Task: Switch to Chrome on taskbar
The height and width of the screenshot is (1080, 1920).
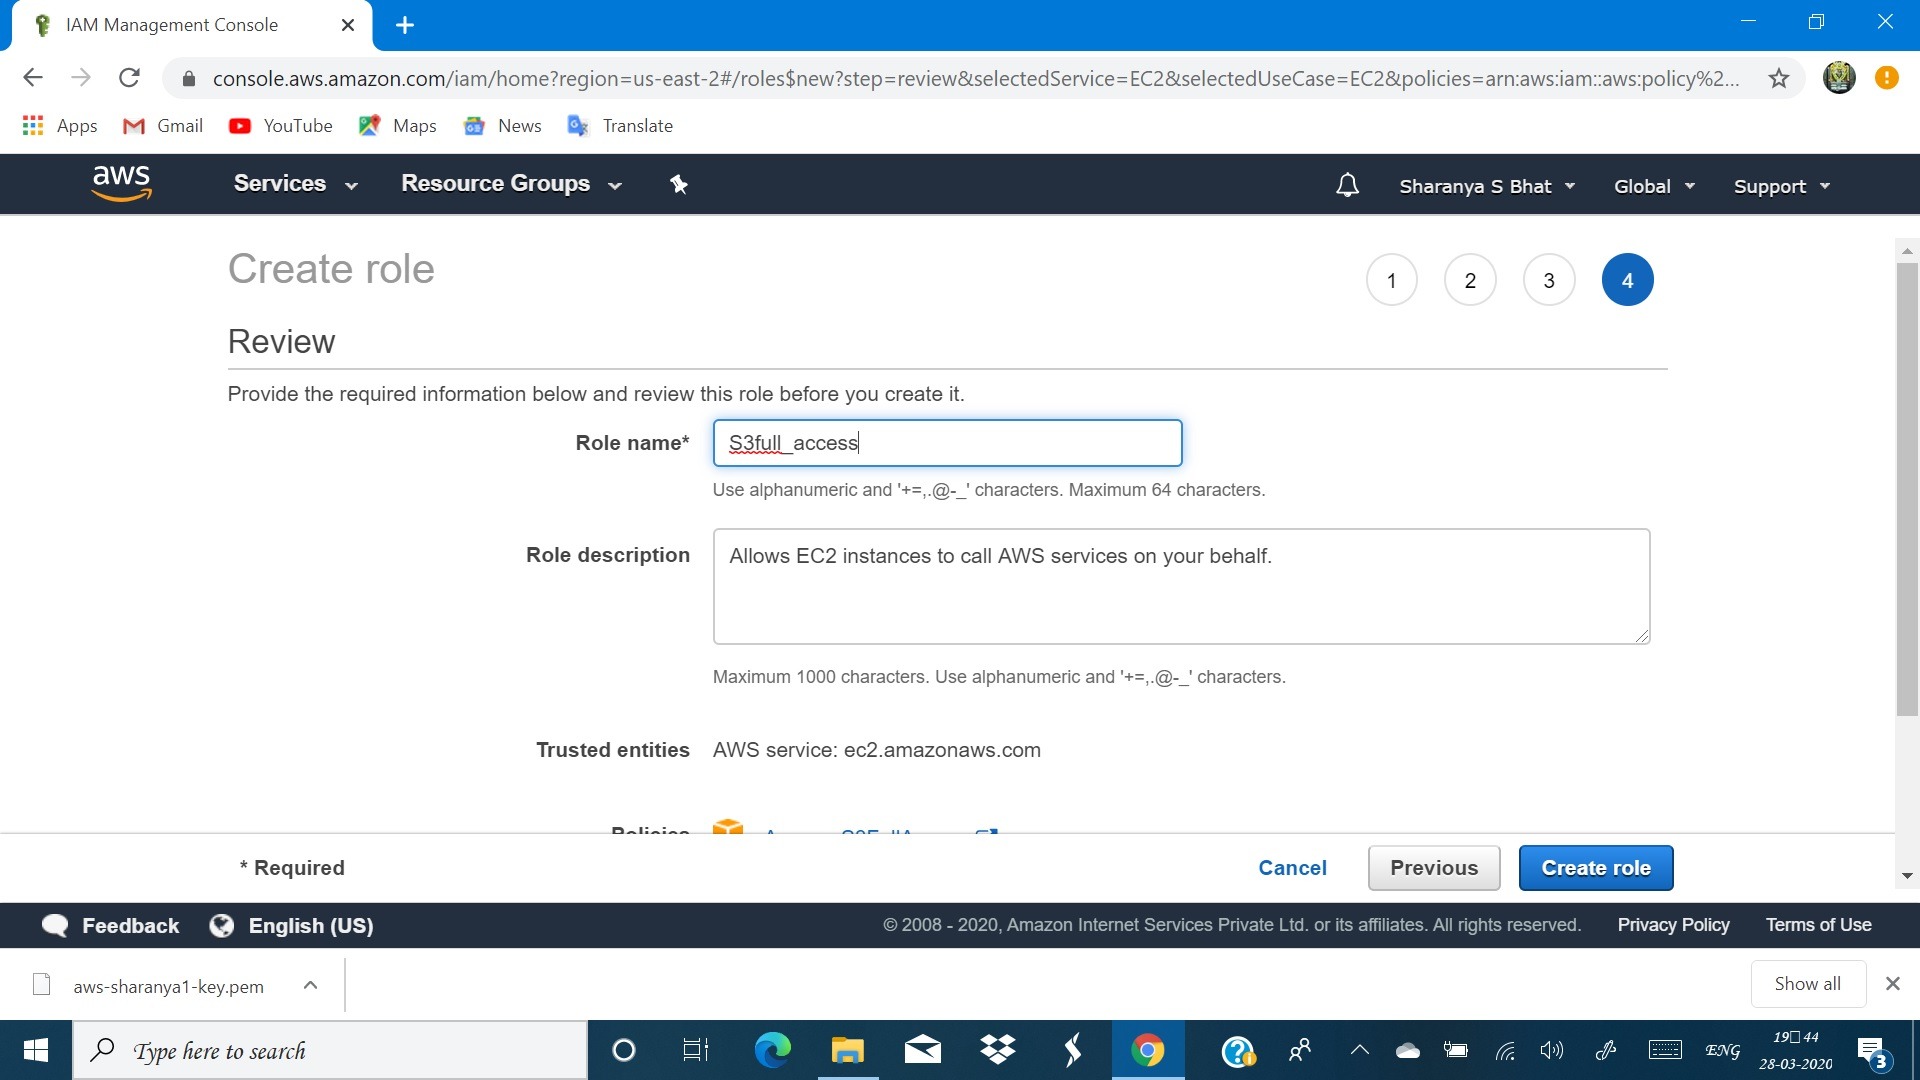Action: [1148, 1050]
